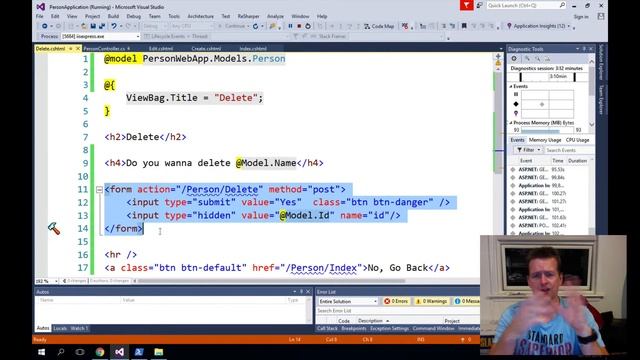The height and width of the screenshot is (360, 640).
Task: Open the Application Insights dropdown
Action: click(569, 26)
